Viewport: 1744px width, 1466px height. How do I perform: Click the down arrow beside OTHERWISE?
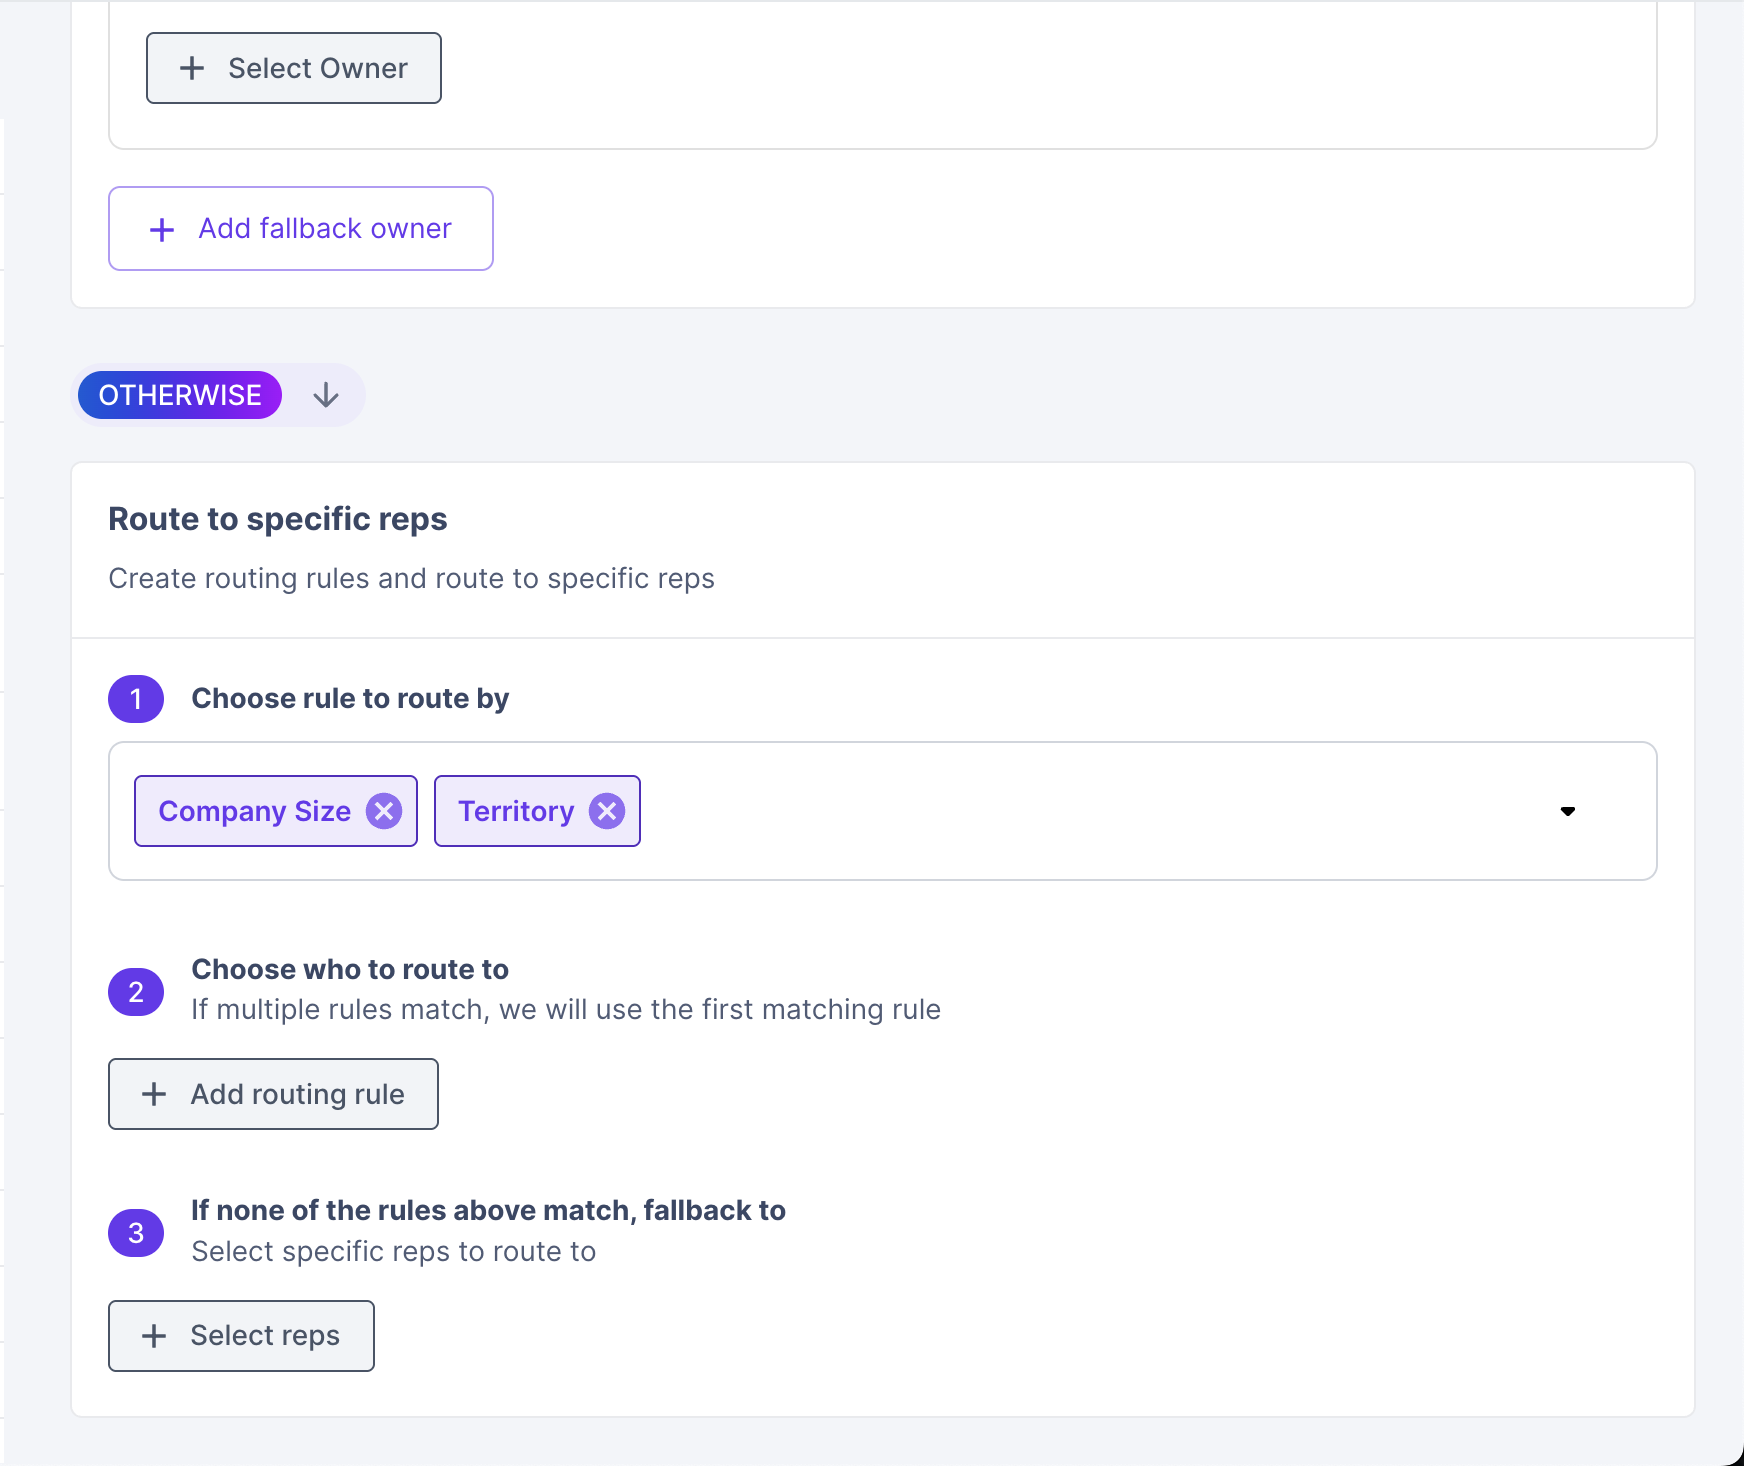(326, 395)
